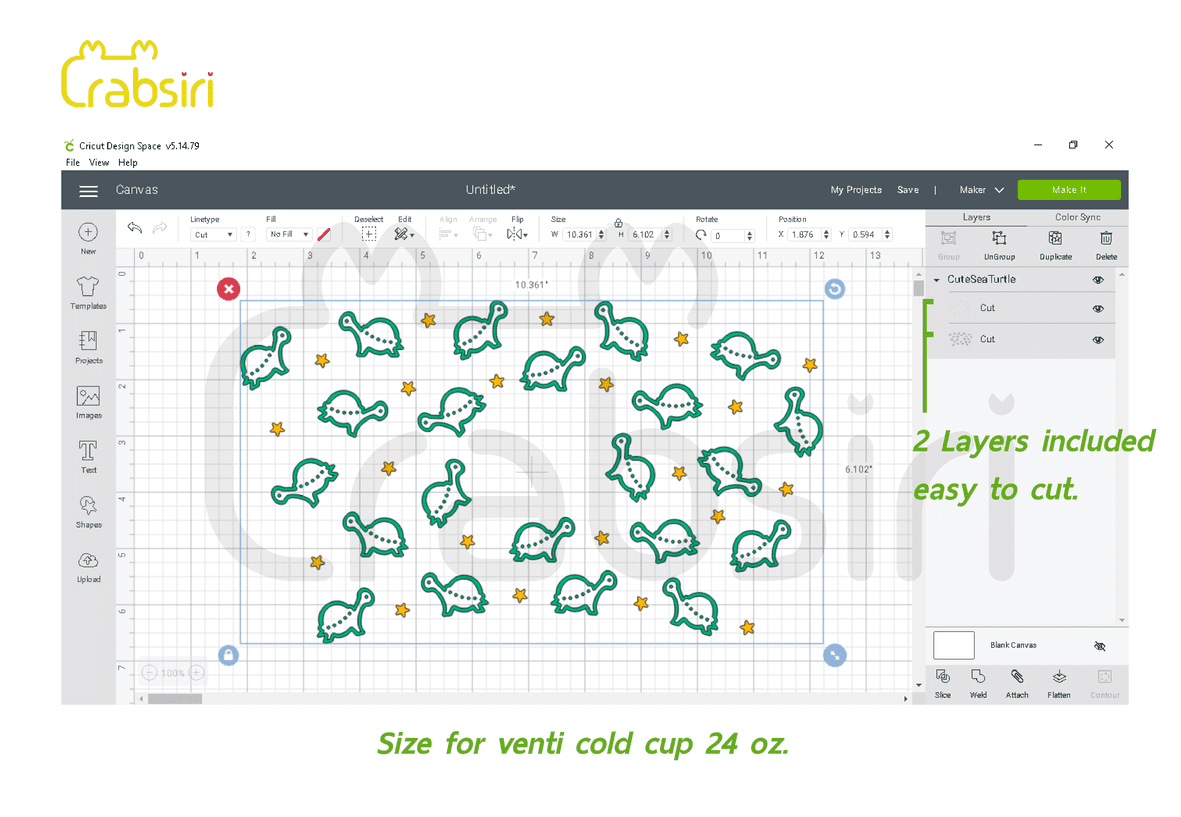Open My Projects link
Viewport: 1181px width, 817px height.
click(x=856, y=190)
